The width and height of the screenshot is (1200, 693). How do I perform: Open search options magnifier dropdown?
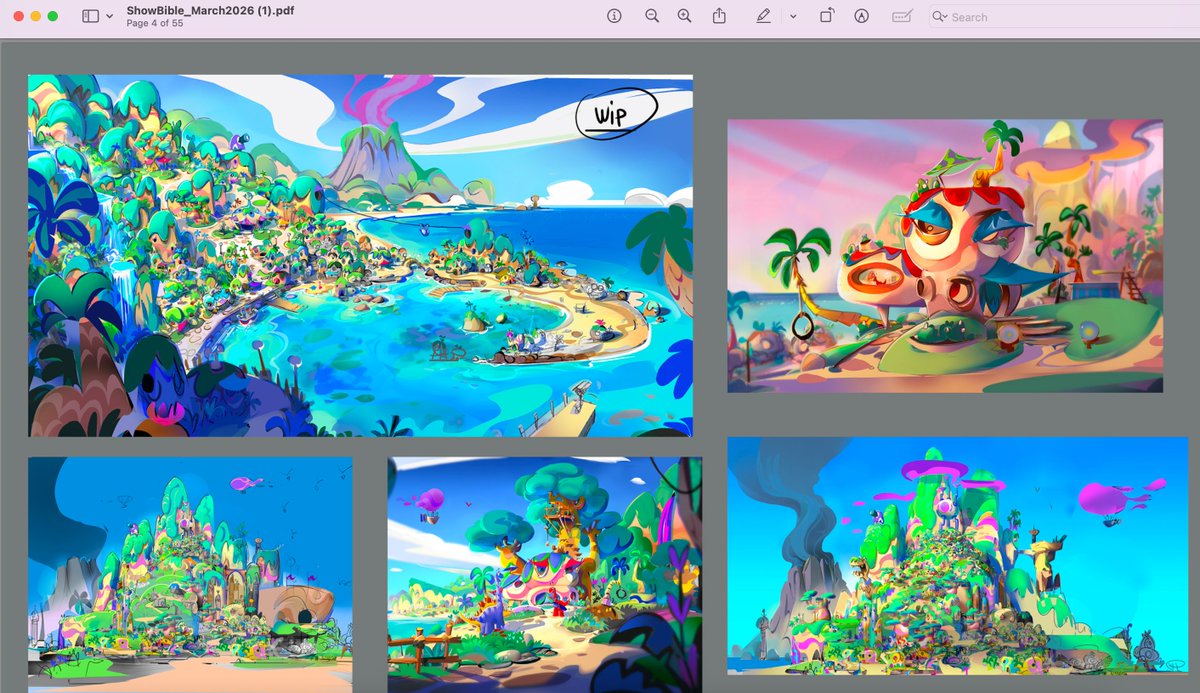[940, 17]
